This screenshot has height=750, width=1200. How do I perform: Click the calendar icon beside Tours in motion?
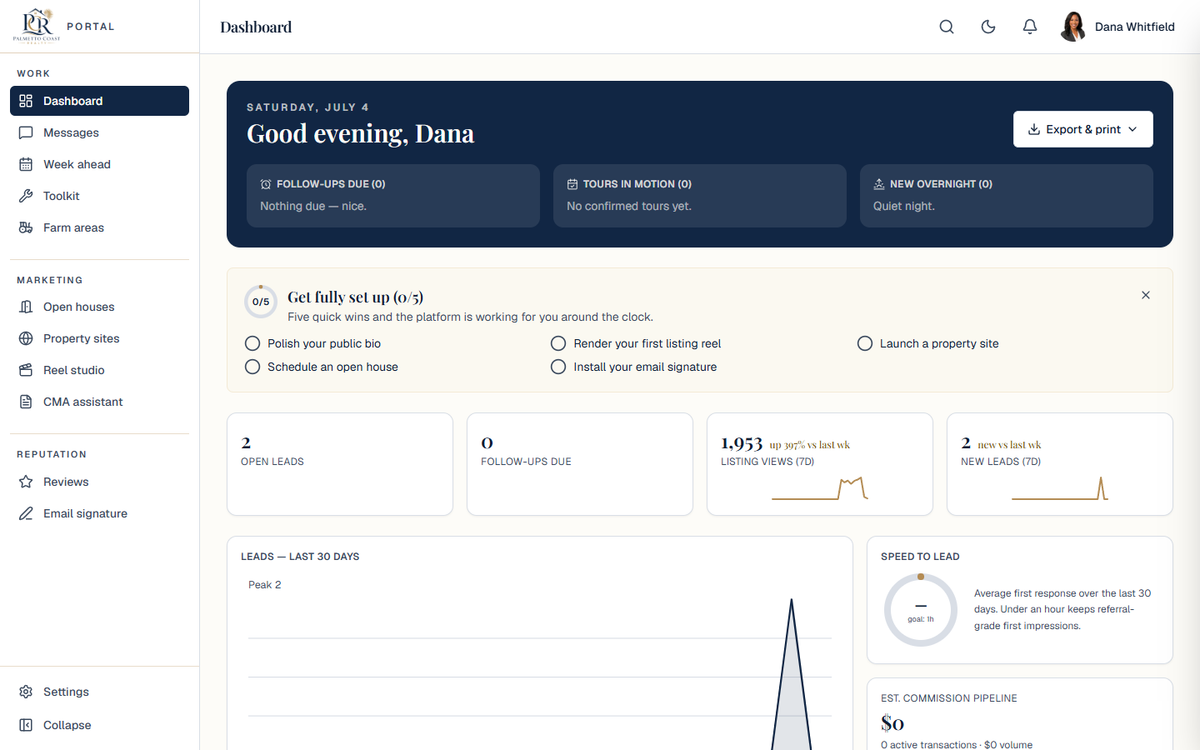click(x=572, y=184)
